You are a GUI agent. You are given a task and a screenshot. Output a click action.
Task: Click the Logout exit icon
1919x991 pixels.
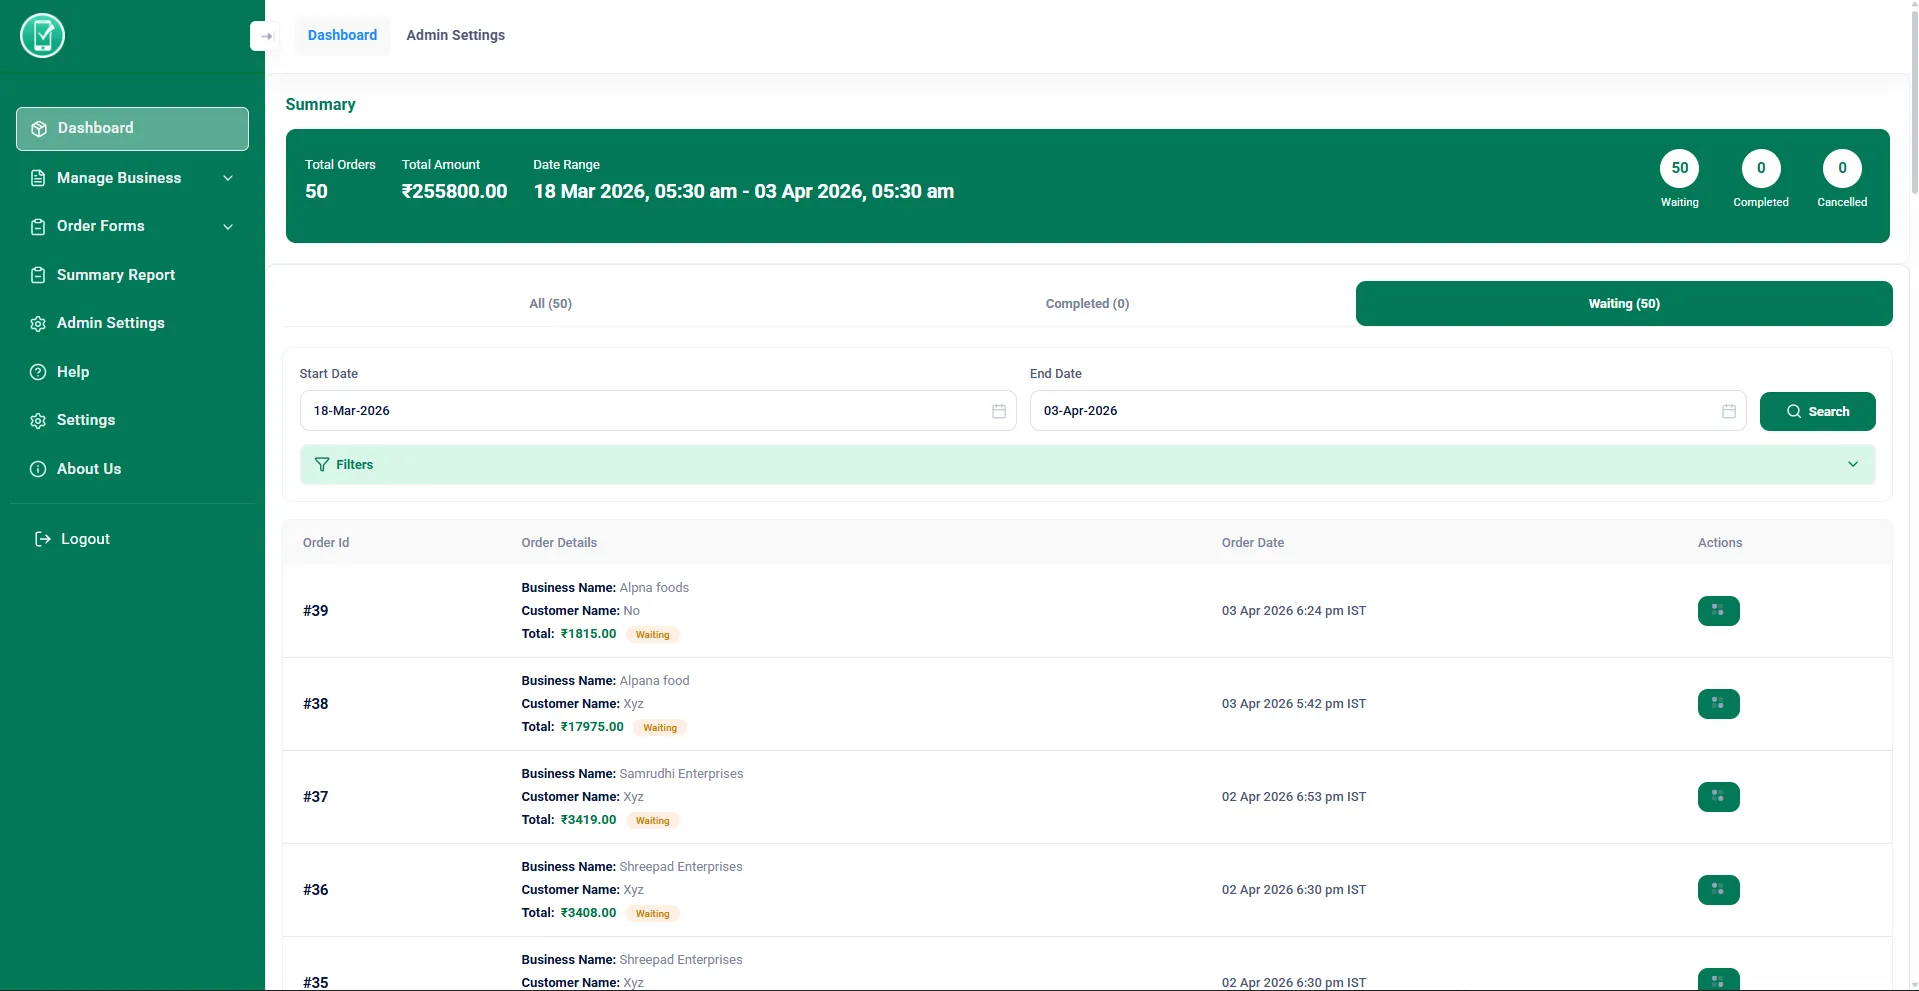pos(43,539)
